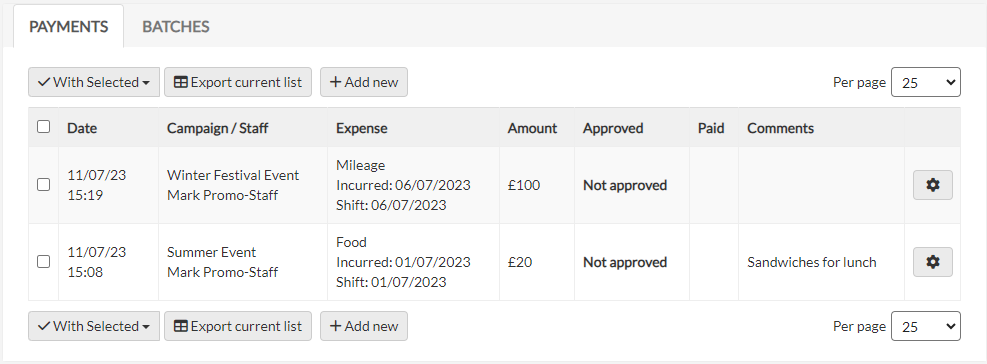Open the top Per page dropdown
987x364 pixels.
[x=925, y=82]
